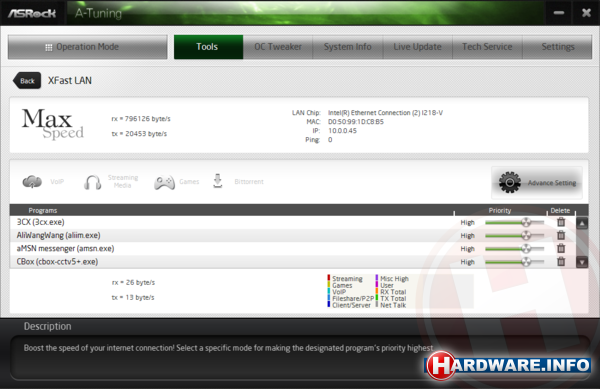600x389 pixels.
Task: Go to the Settings tab
Action: (558, 47)
